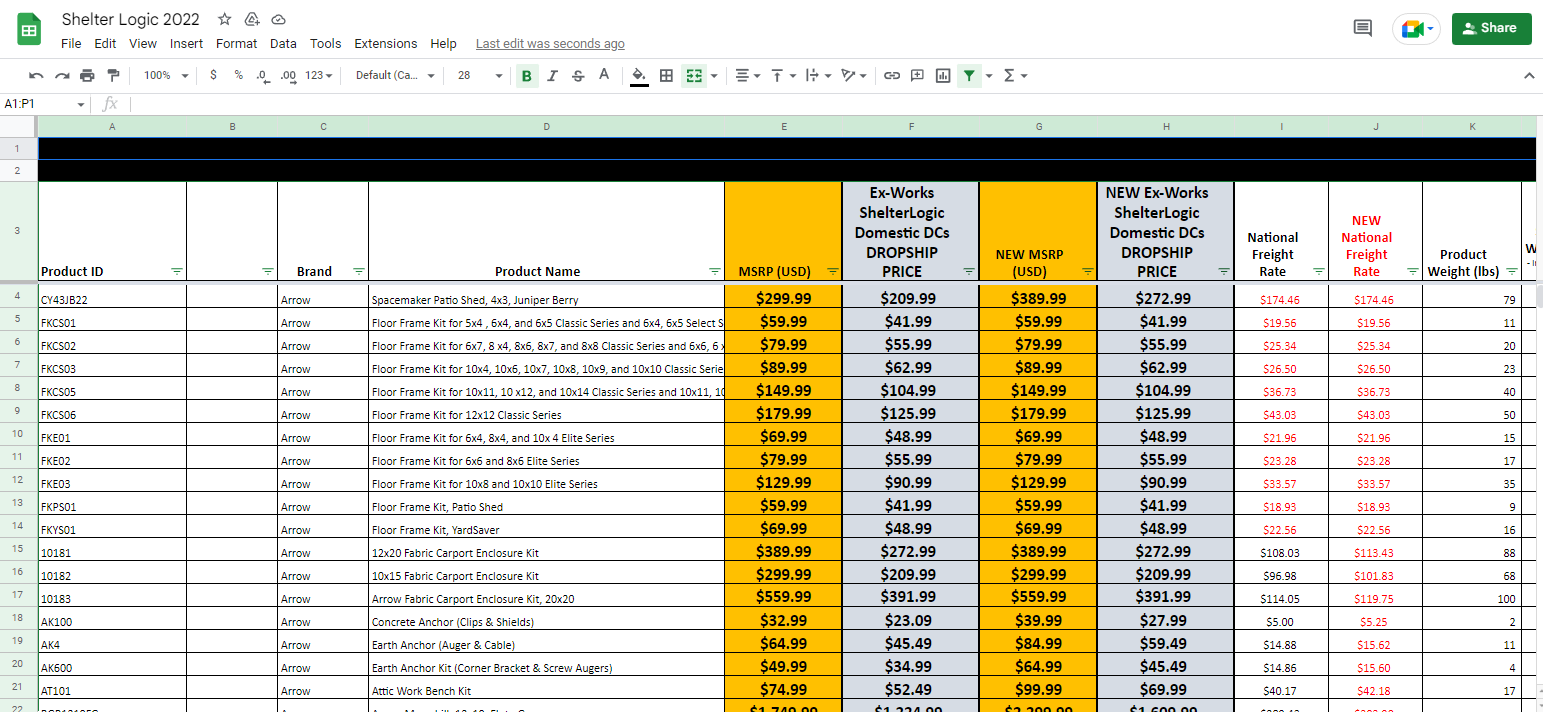Image resolution: width=1543 pixels, height=712 pixels.
Task: Click the cloud document status icon
Action: coord(278,19)
